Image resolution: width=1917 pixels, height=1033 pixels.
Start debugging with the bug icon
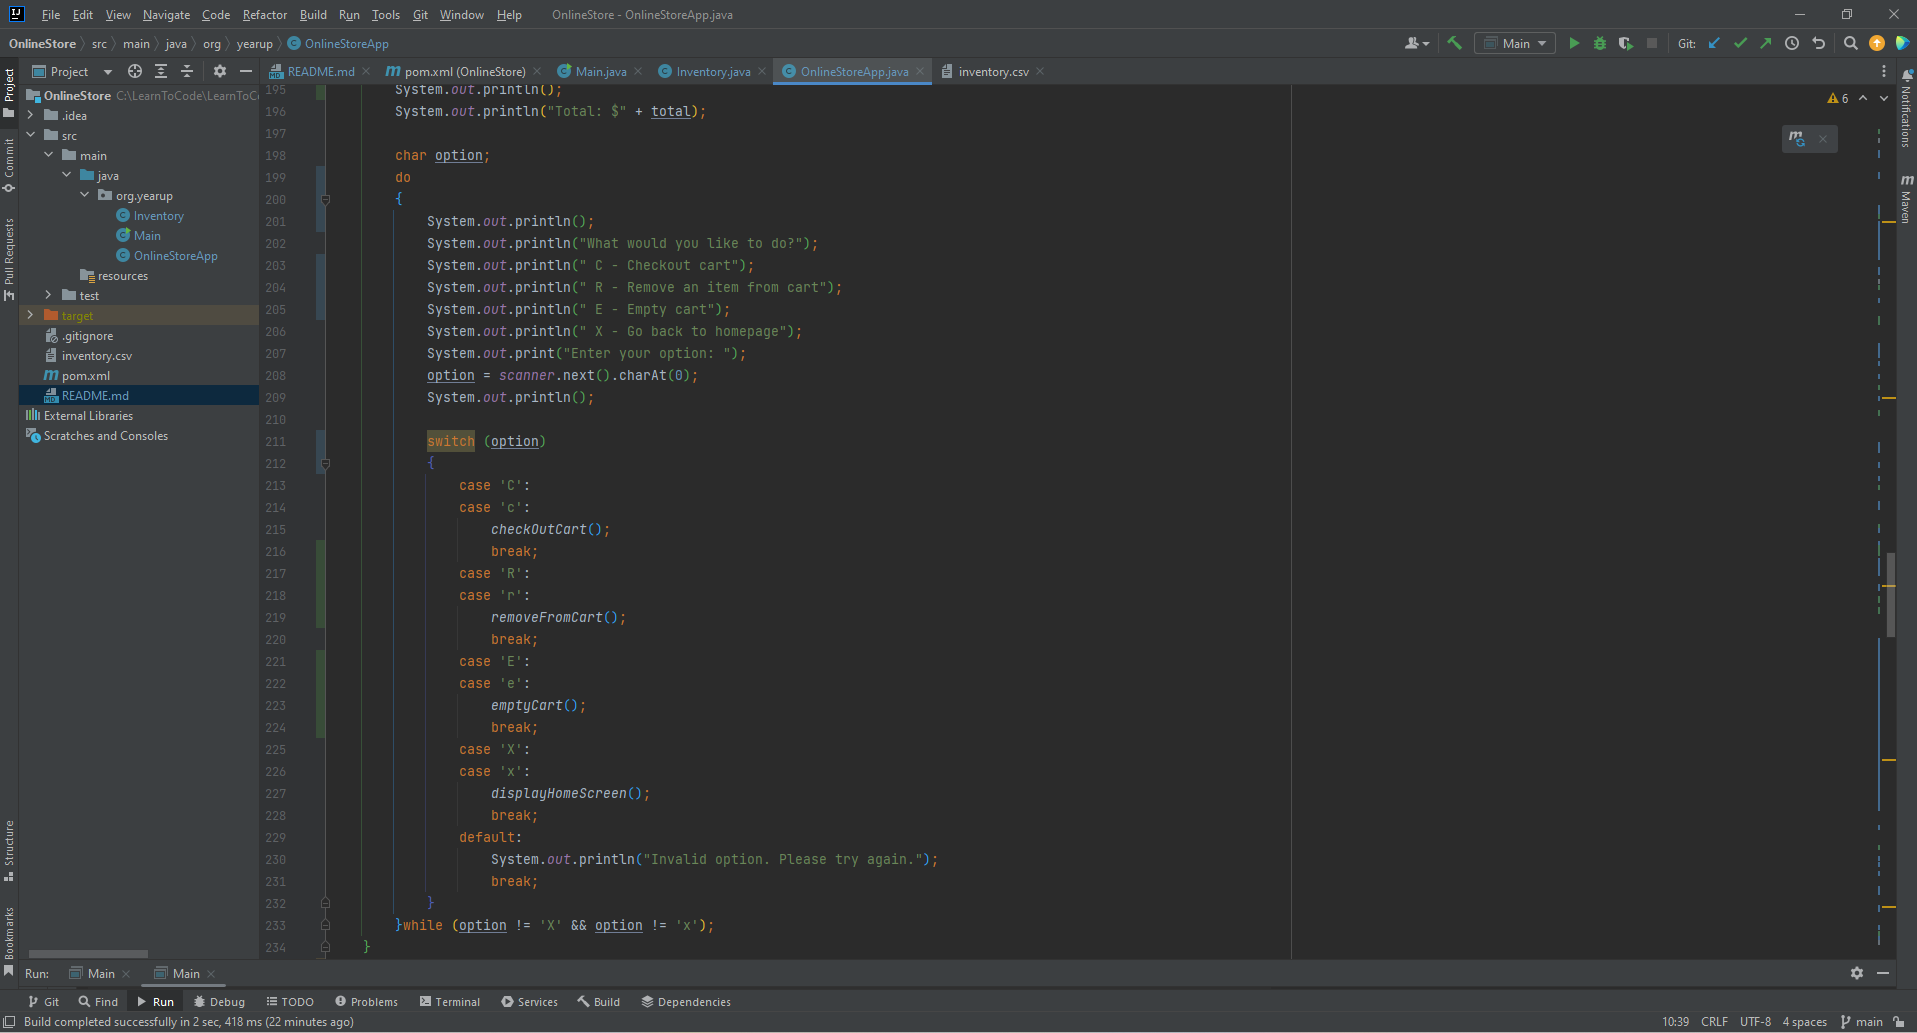(1600, 43)
